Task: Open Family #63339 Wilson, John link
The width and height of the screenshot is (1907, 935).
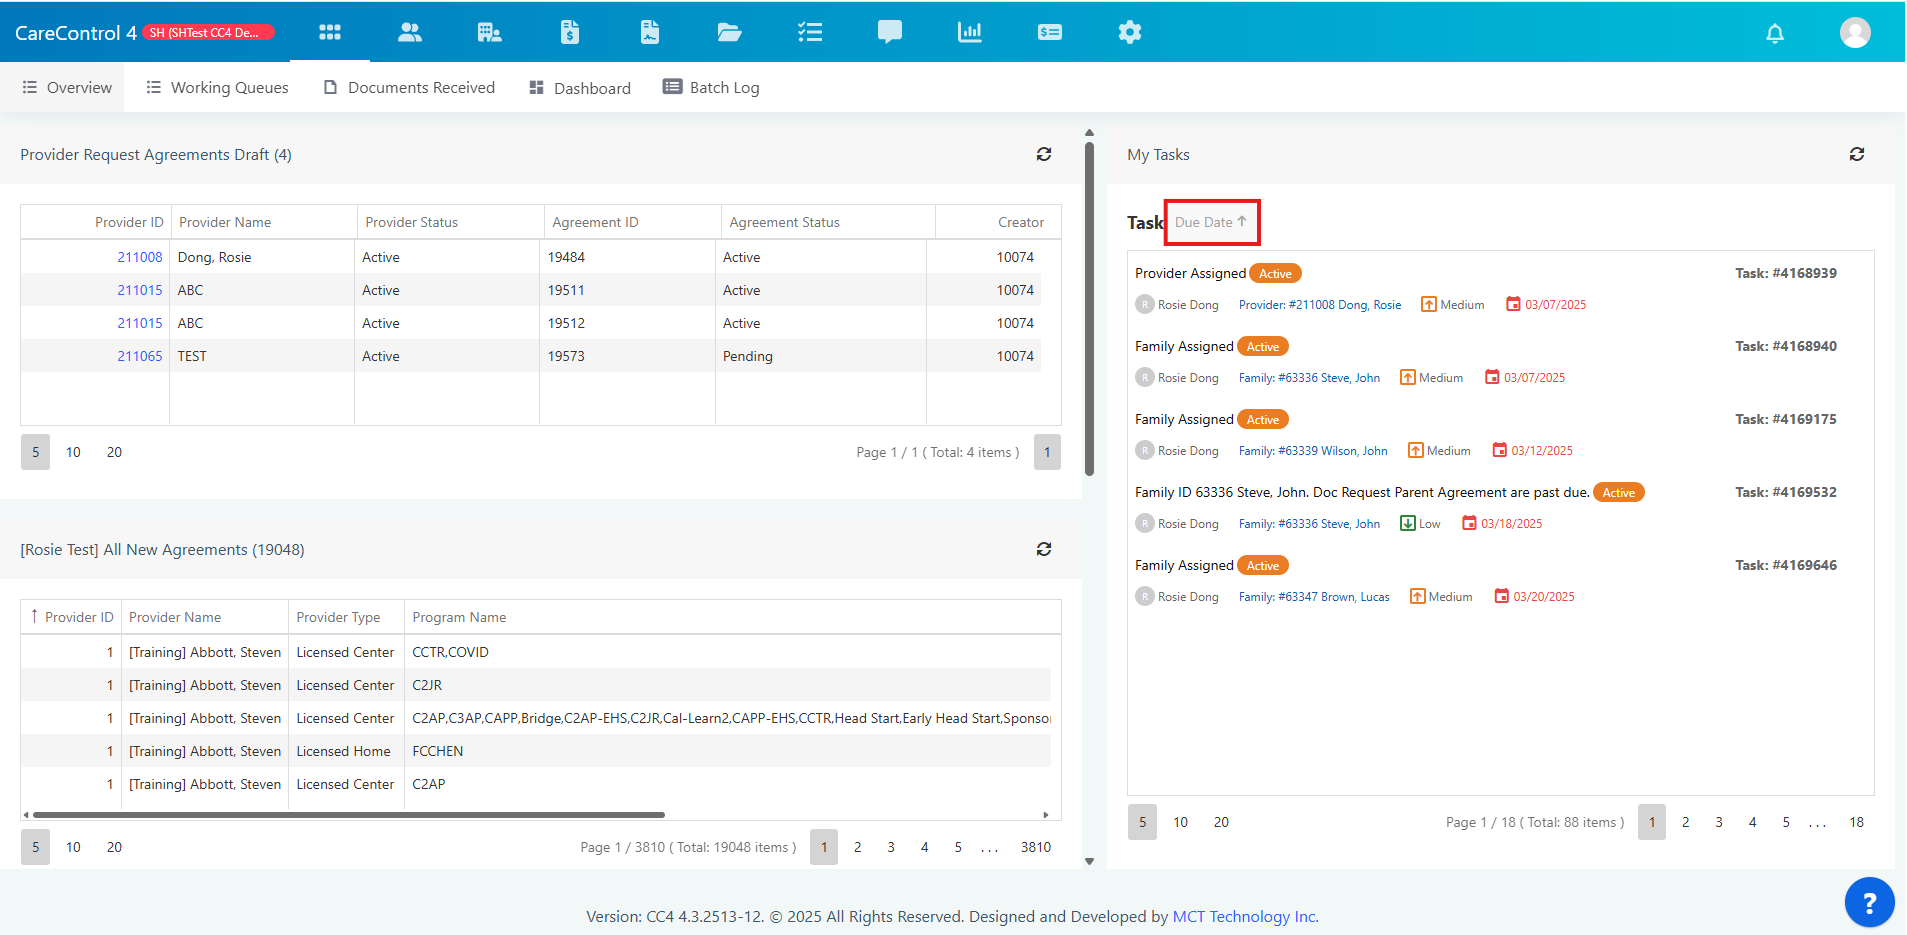Action: pos(1313,451)
